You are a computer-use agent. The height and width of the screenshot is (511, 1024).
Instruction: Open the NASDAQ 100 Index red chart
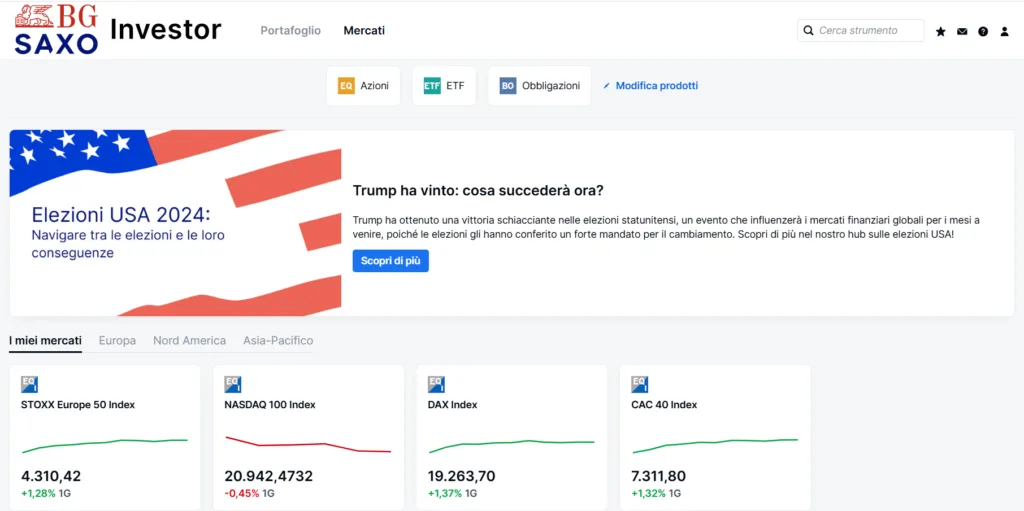click(x=308, y=444)
